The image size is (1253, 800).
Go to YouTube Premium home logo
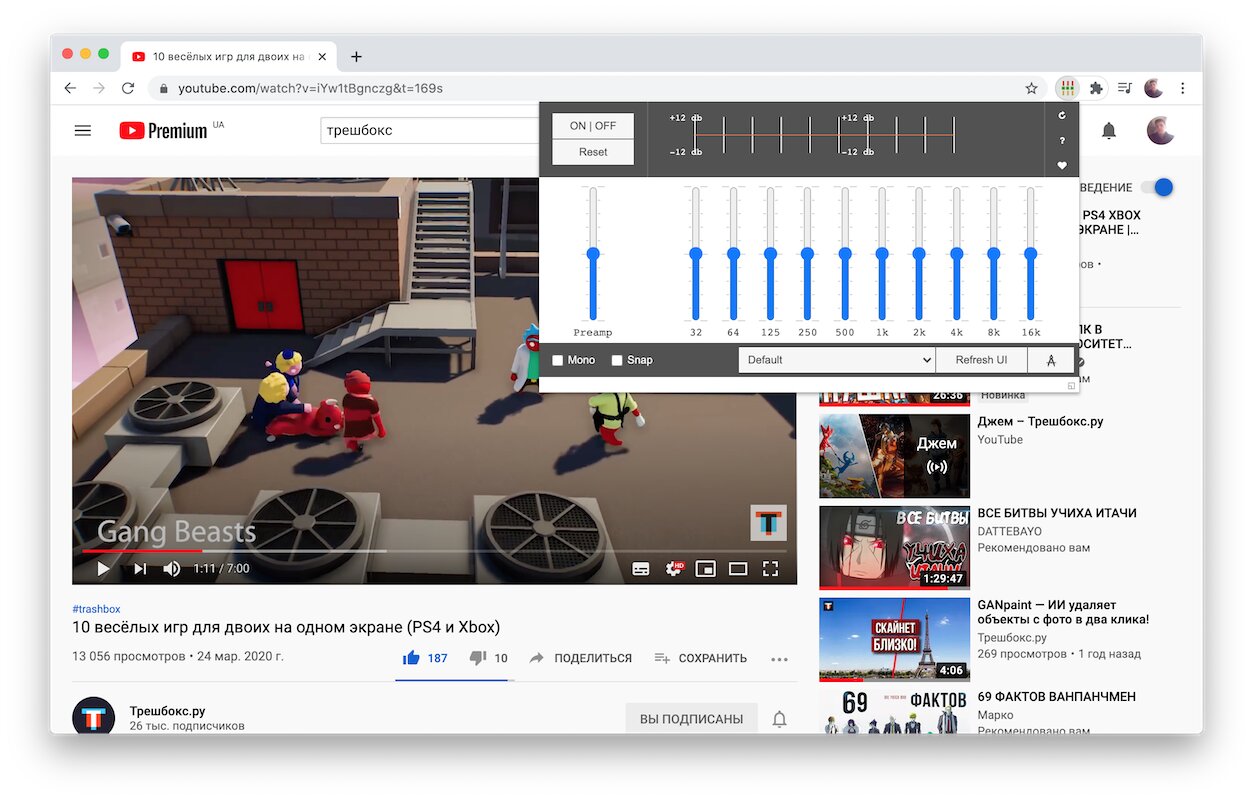(x=163, y=130)
